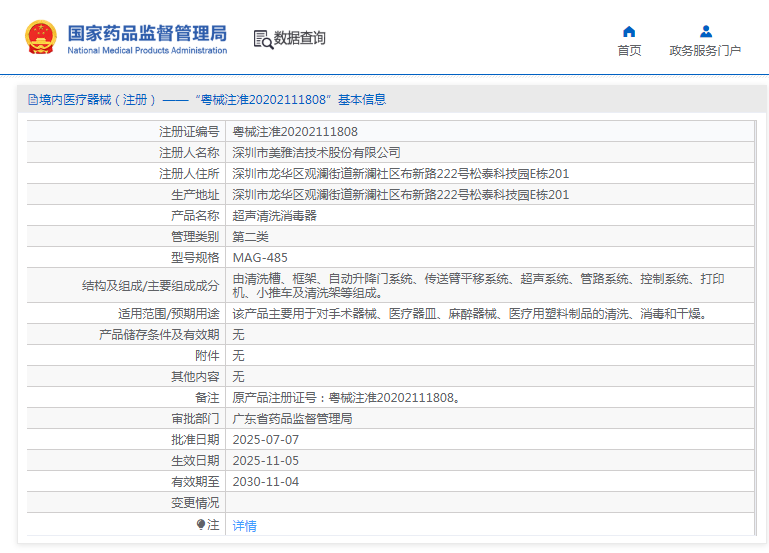This screenshot has height=553, width=769.
Task: Open the 详情 link
Action: pyautogui.click(x=244, y=525)
